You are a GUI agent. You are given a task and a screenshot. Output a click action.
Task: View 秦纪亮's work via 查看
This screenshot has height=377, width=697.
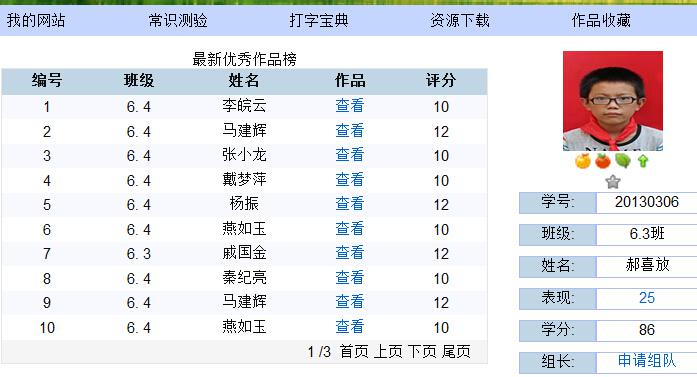(350, 277)
